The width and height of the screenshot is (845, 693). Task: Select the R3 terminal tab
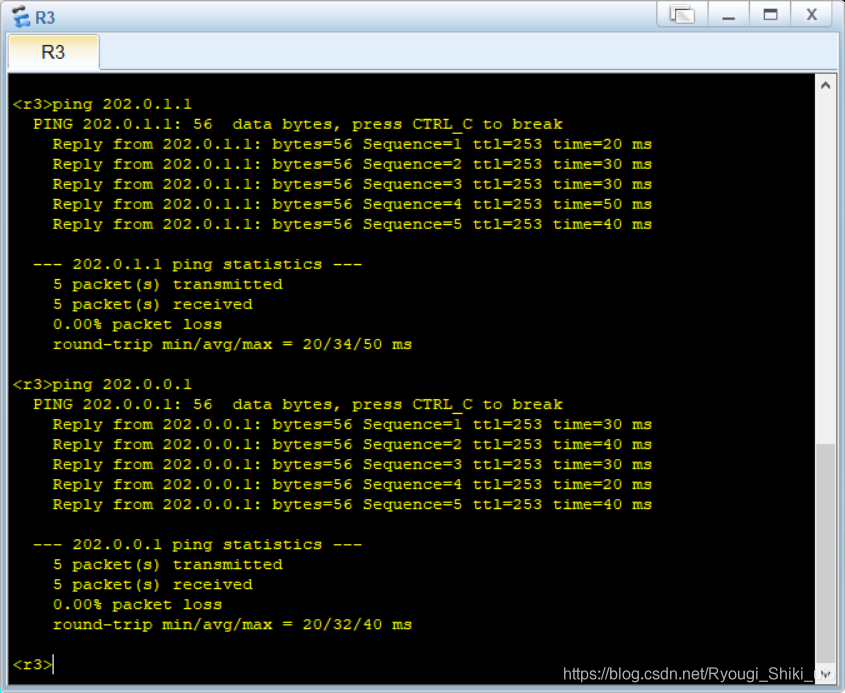[53, 52]
